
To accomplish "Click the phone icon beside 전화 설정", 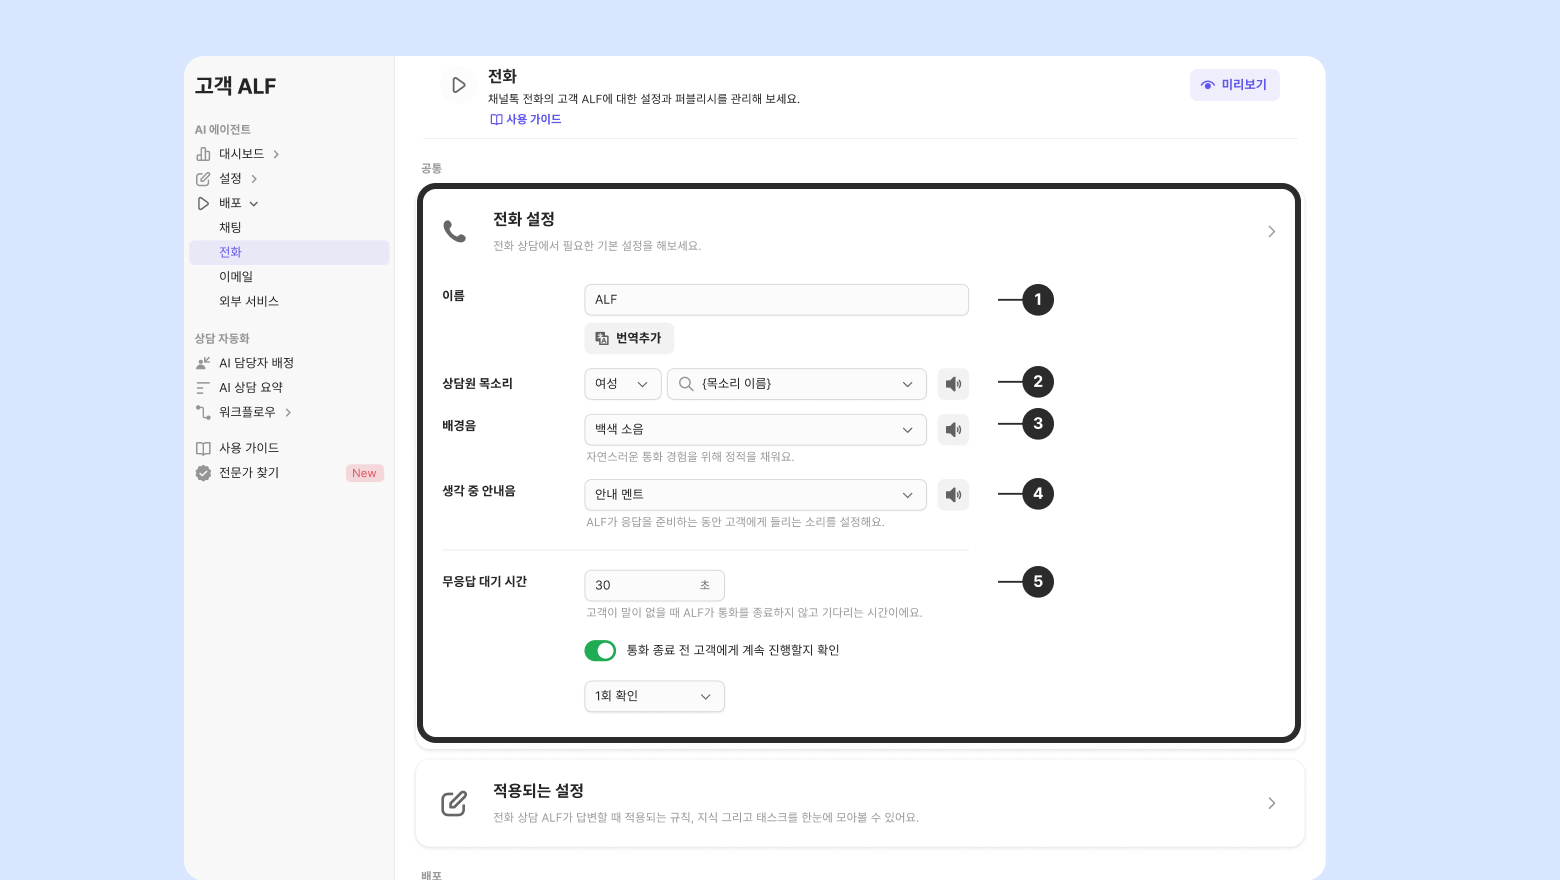I will tap(454, 232).
